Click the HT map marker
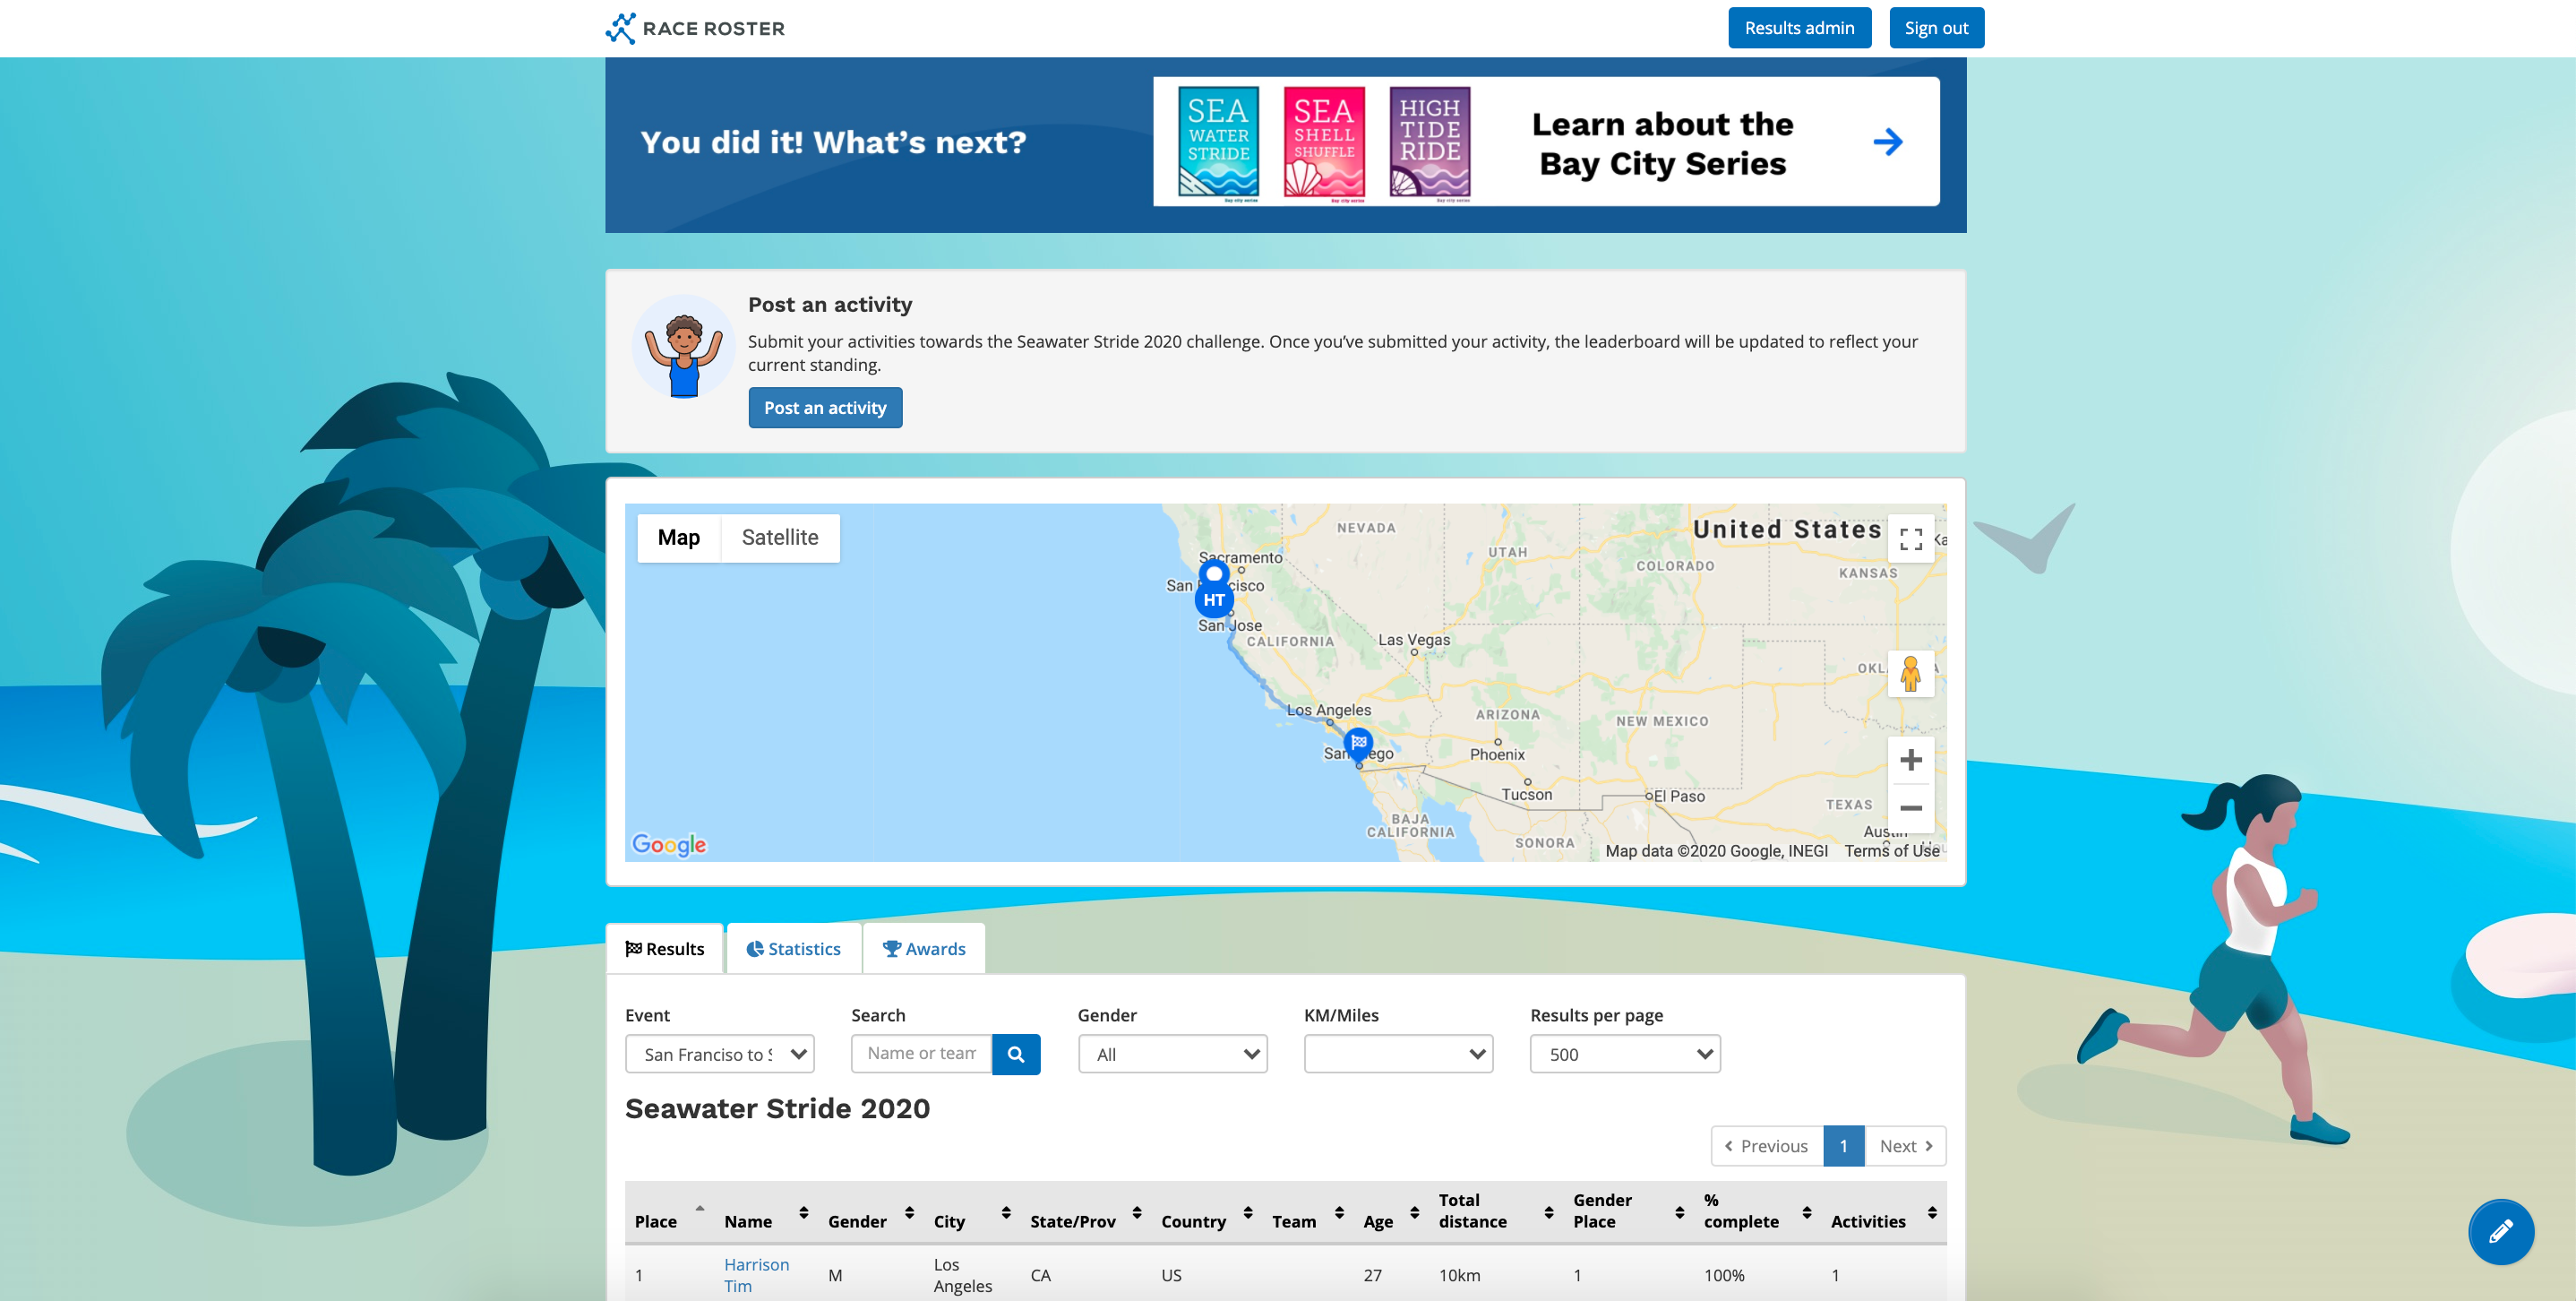The width and height of the screenshot is (2576, 1301). tap(1214, 600)
